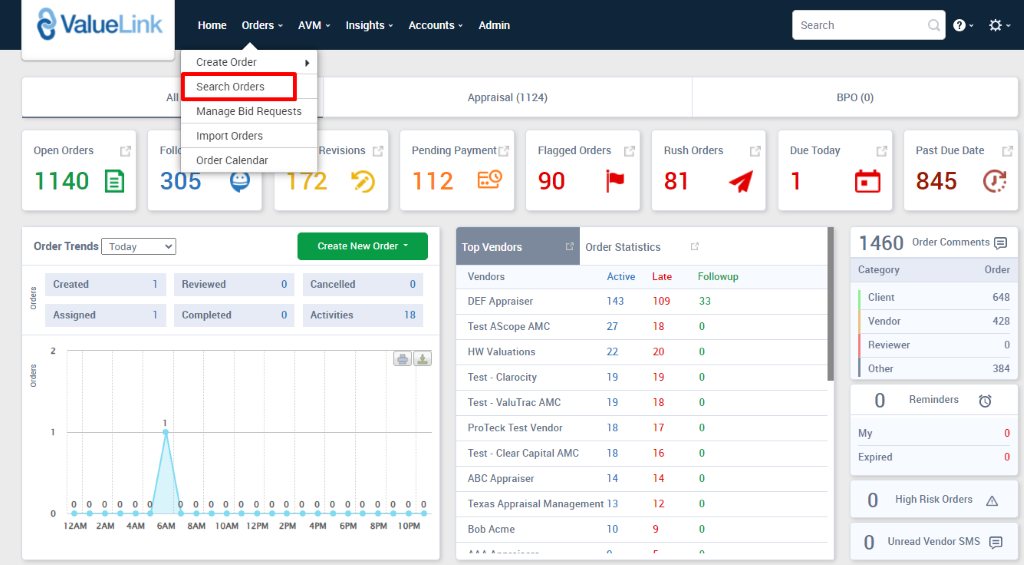The height and width of the screenshot is (565, 1024).
Task: Select Import Orders menu entry
Action: (x=249, y=136)
